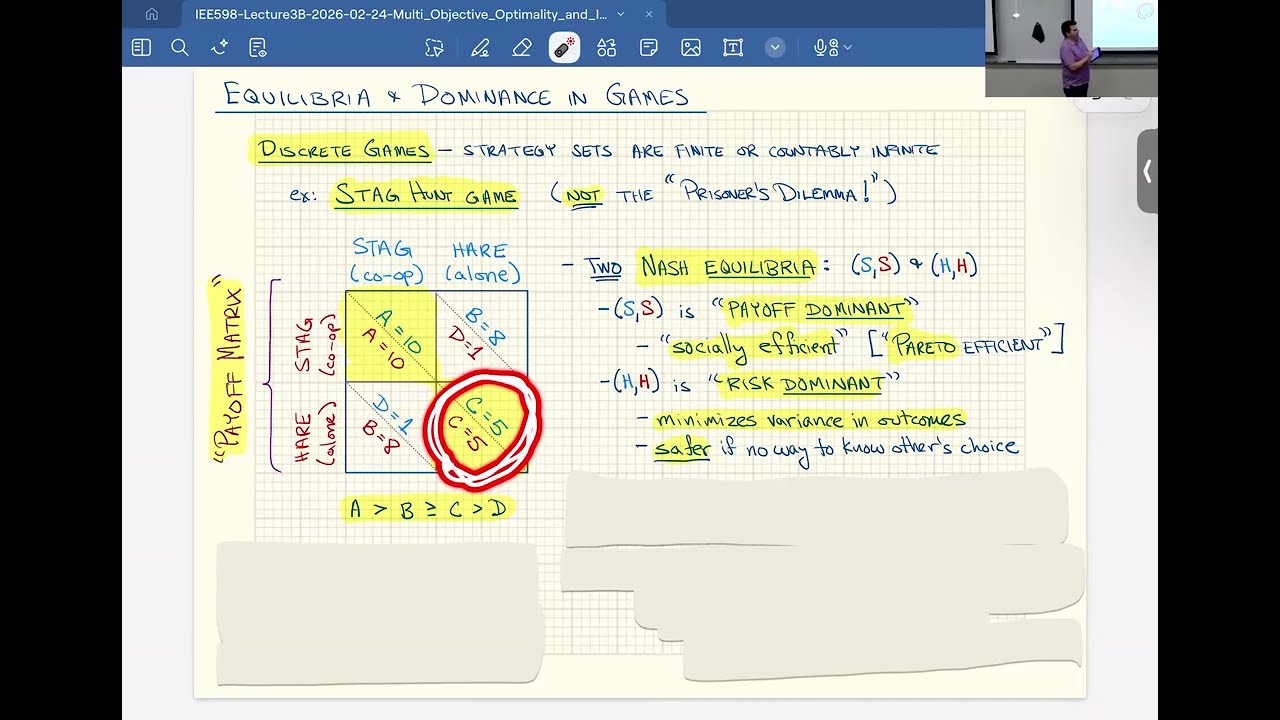Toggle the sidebar panel icon
Screen dimensions: 1280x720
pyautogui.click(x=141, y=47)
